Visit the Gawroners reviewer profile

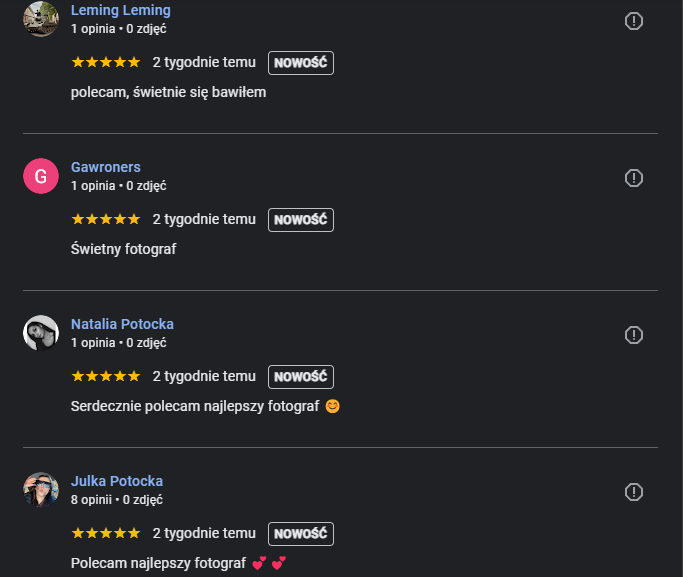(106, 167)
